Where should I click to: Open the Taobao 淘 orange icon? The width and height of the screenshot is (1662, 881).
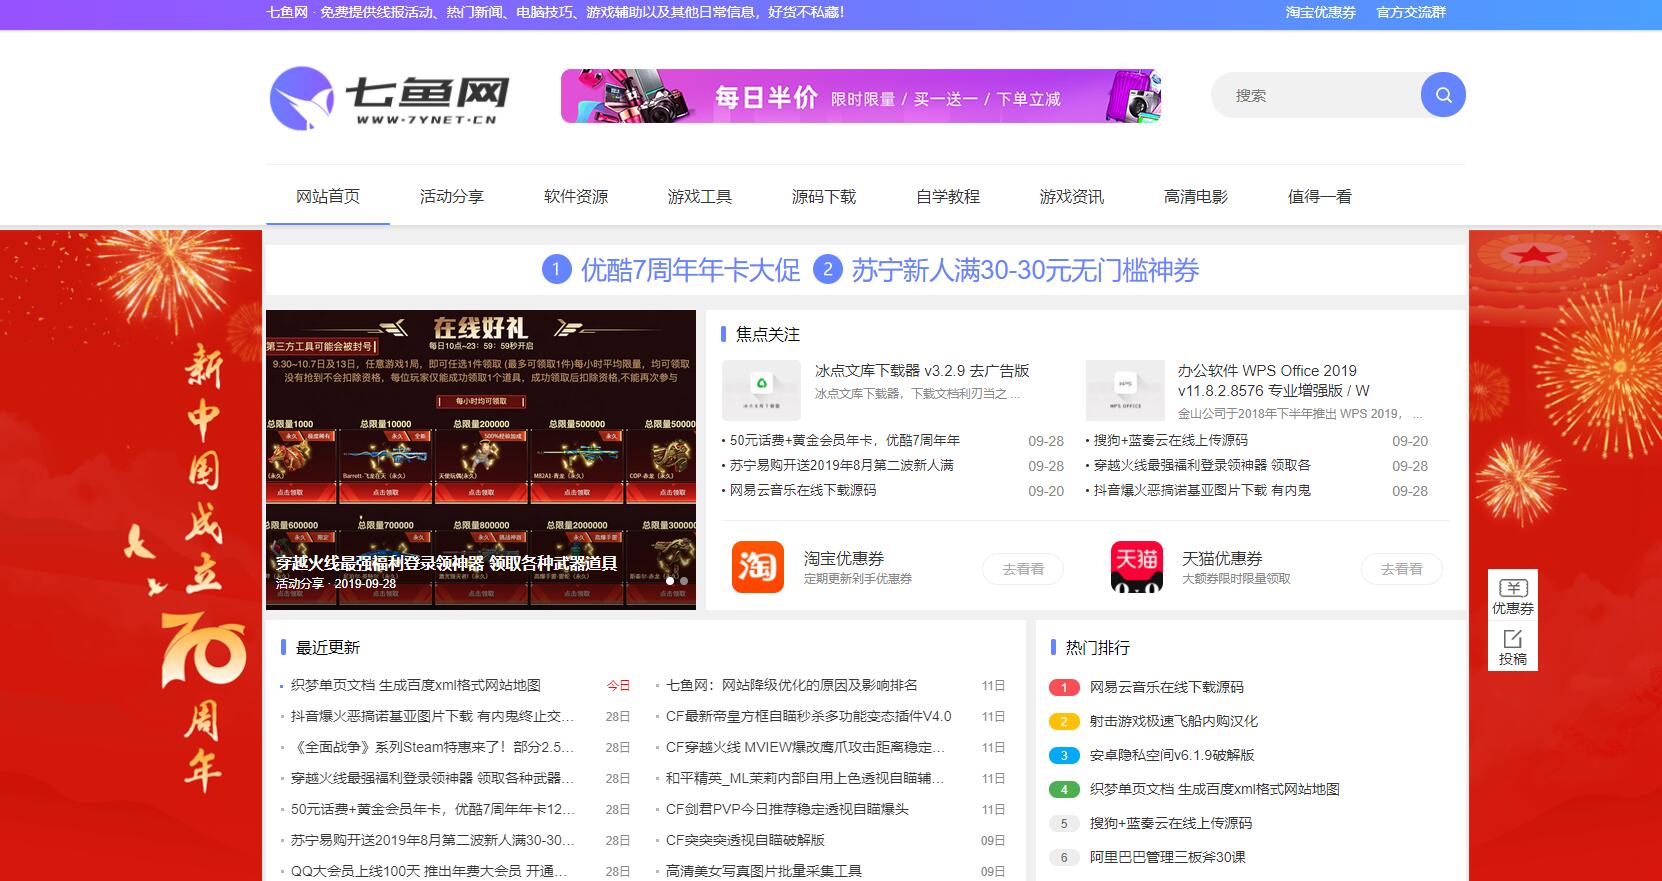coord(757,567)
